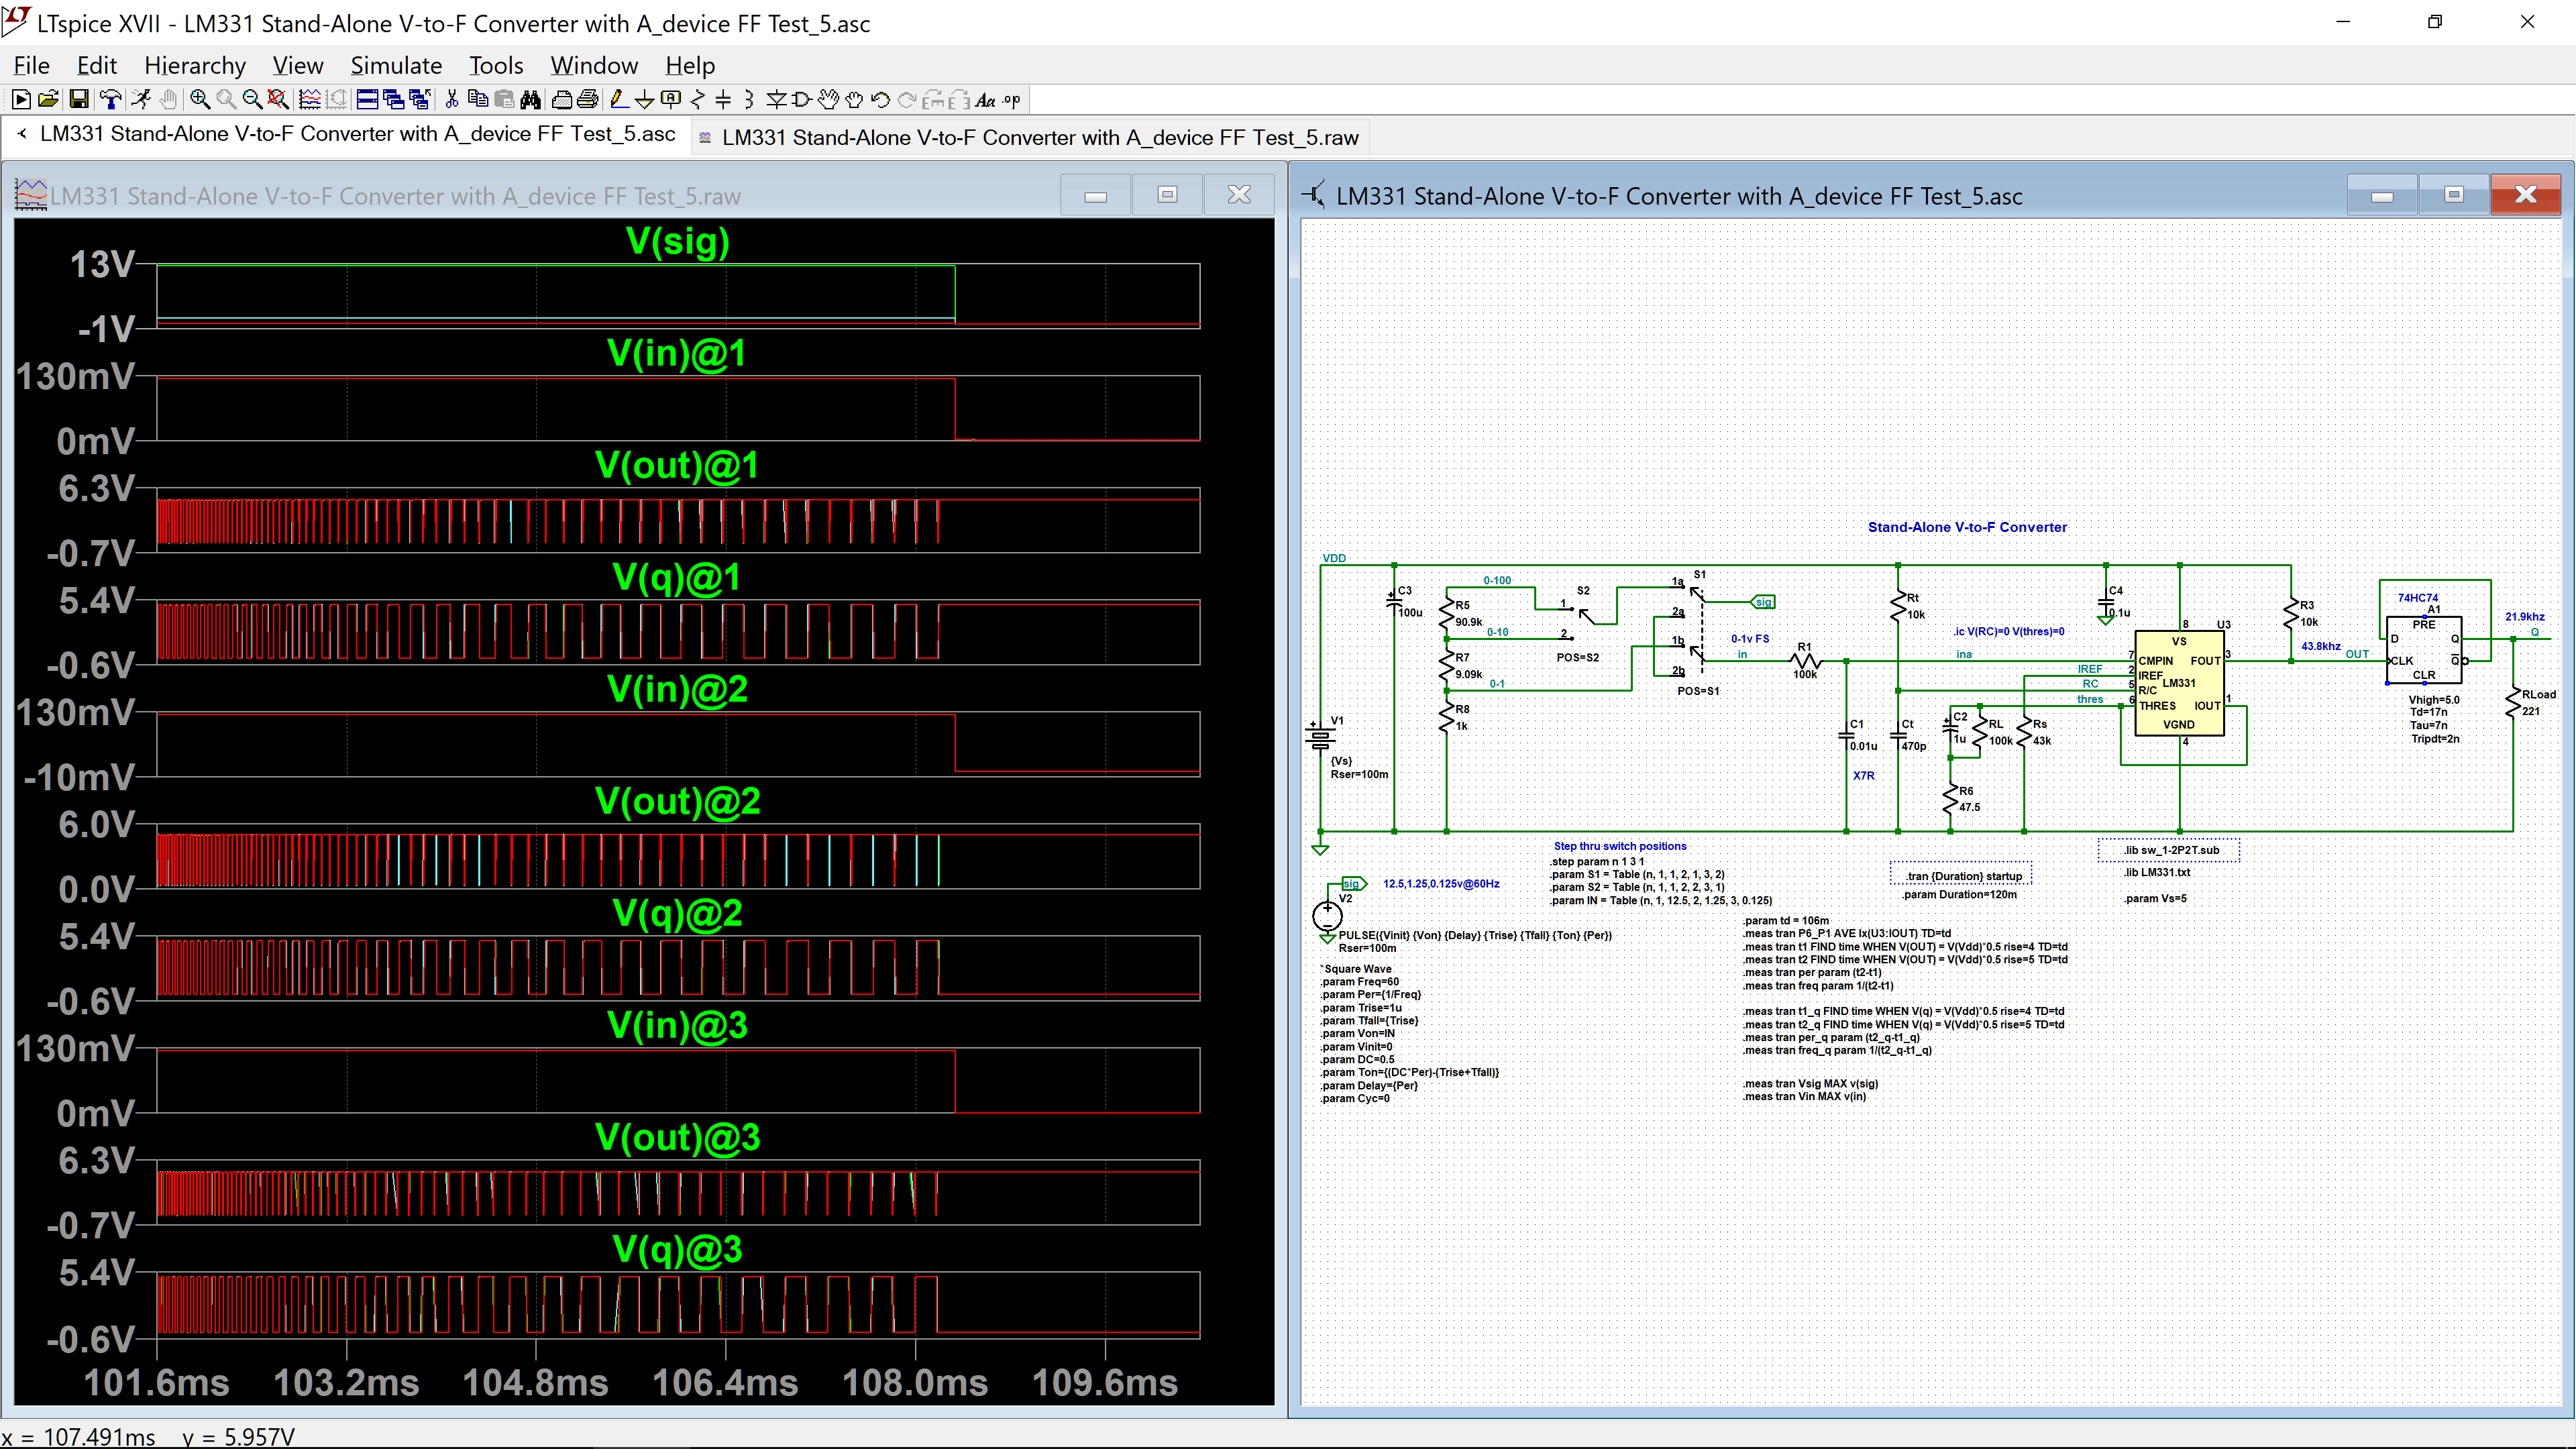This screenshot has height=1449, width=2576.
Task: Open the Control Panel hammer icon
Action: [x=110, y=99]
